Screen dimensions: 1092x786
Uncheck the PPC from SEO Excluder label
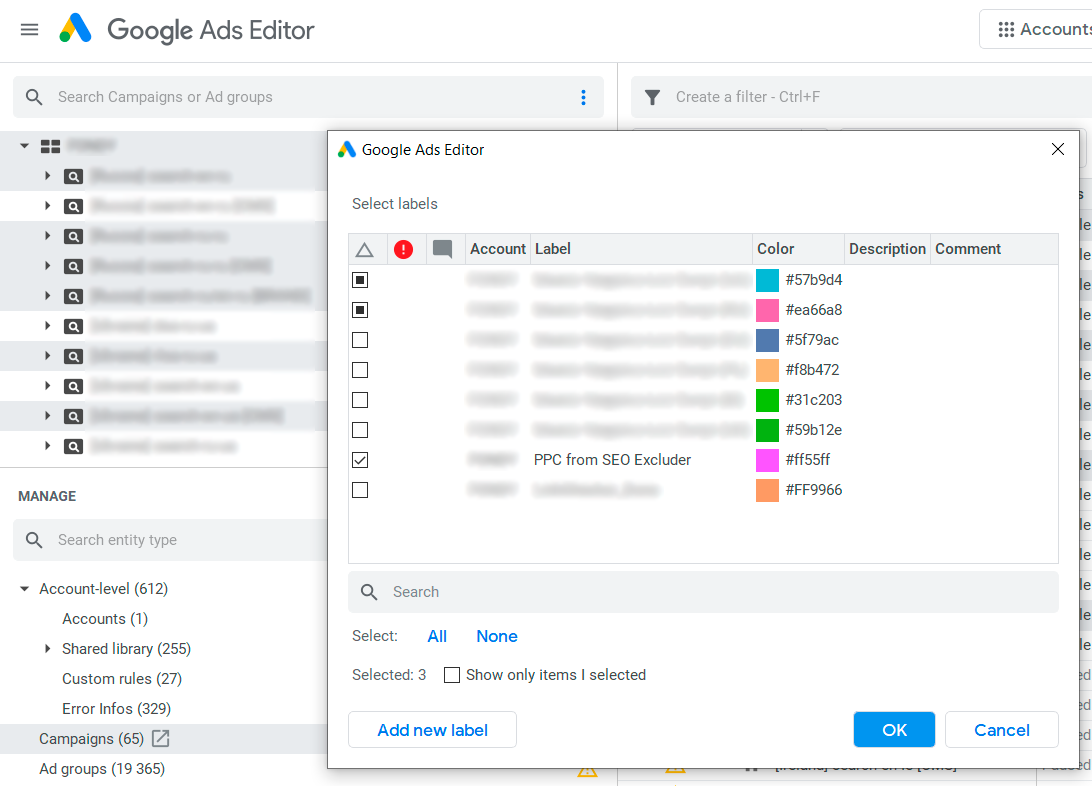click(360, 460)
